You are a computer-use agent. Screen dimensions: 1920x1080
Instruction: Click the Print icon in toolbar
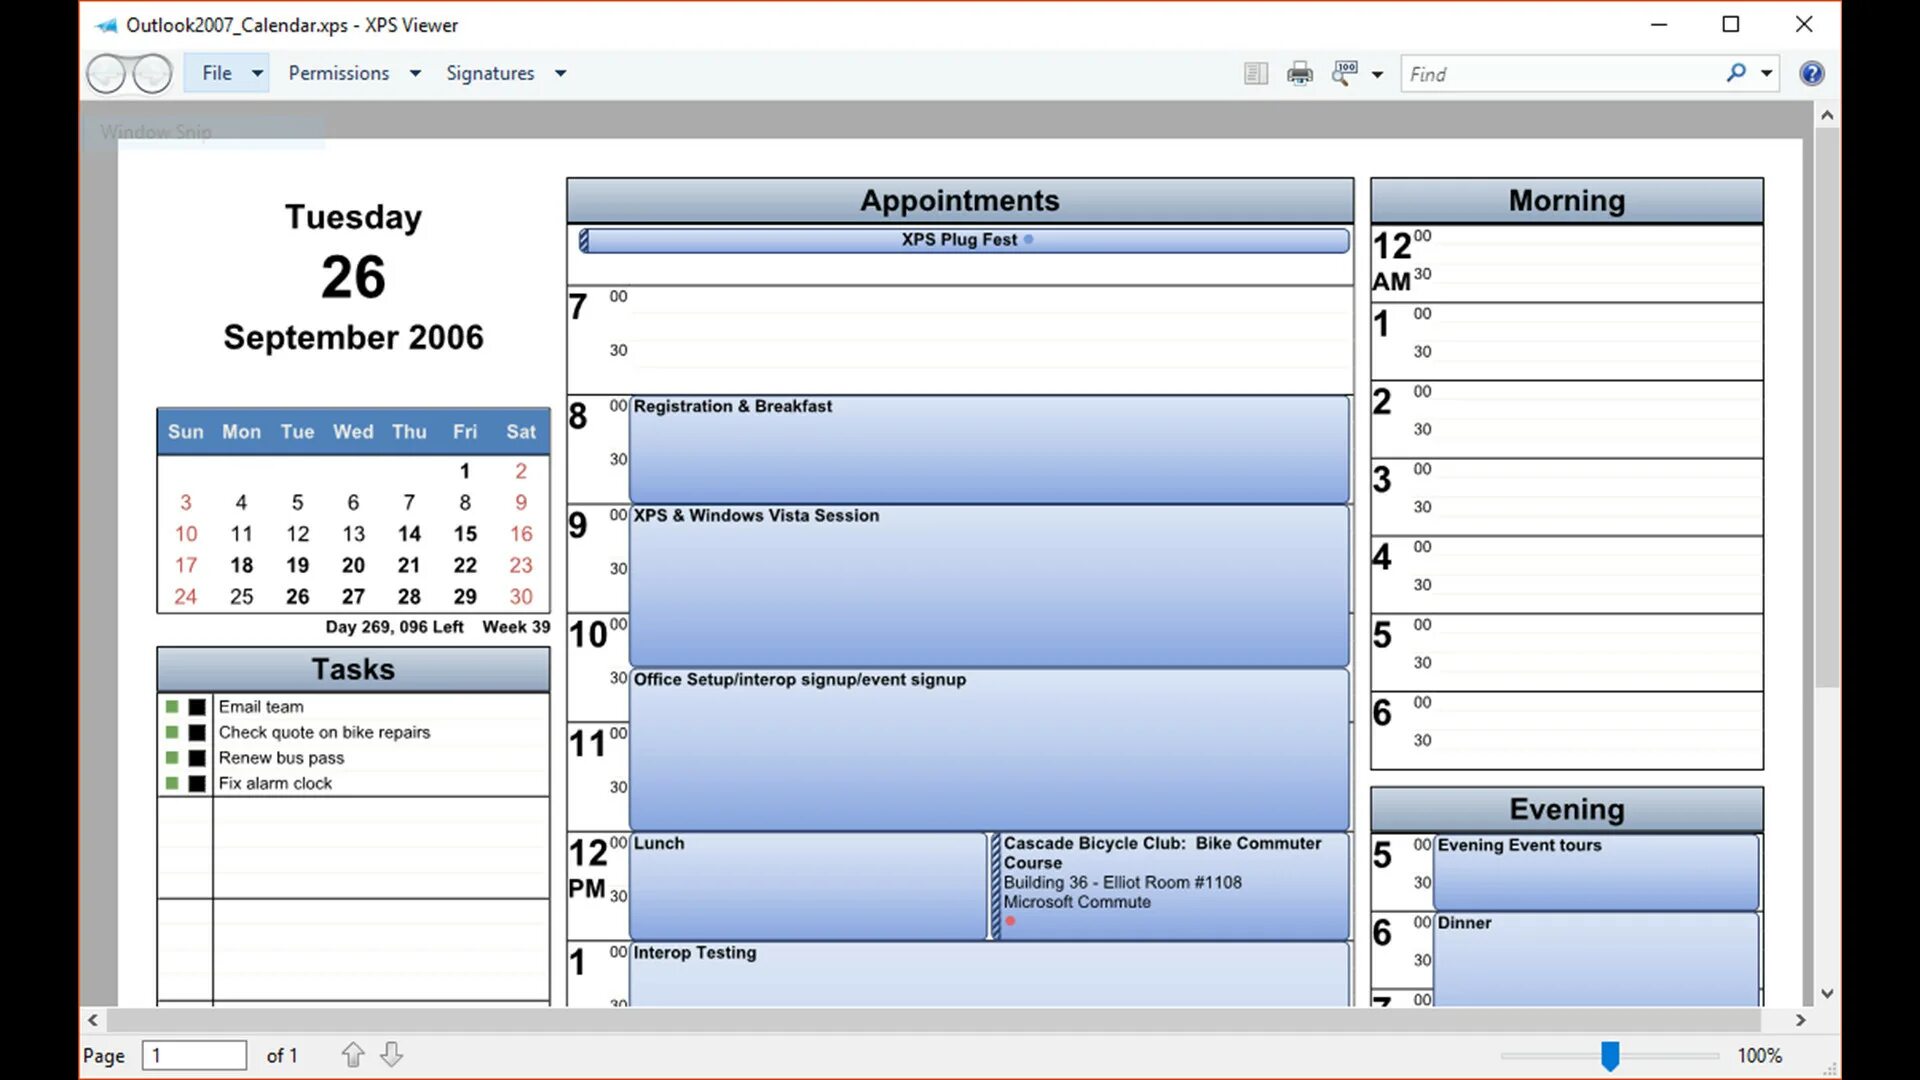pos(1300,74)
